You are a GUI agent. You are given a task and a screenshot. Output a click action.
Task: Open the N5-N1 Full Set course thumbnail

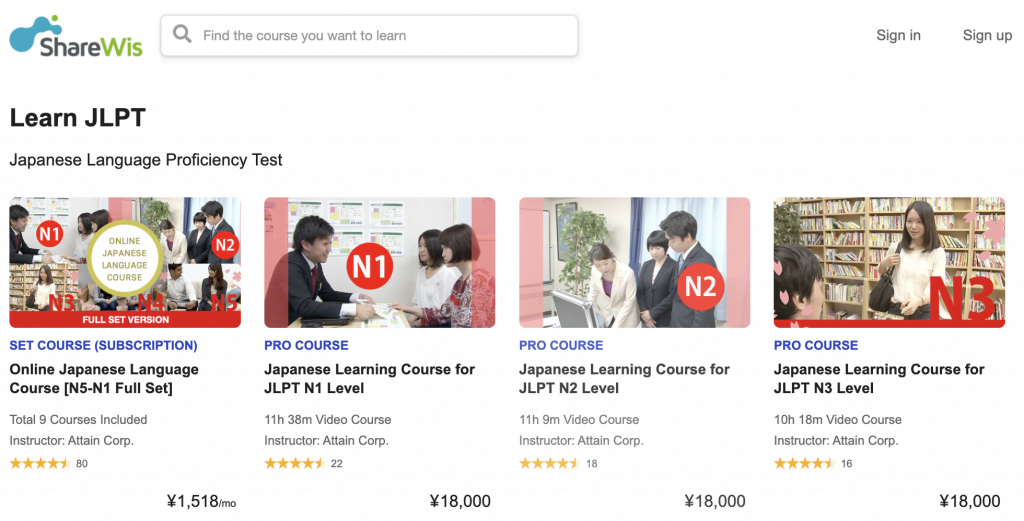click(x=125, y=262)
